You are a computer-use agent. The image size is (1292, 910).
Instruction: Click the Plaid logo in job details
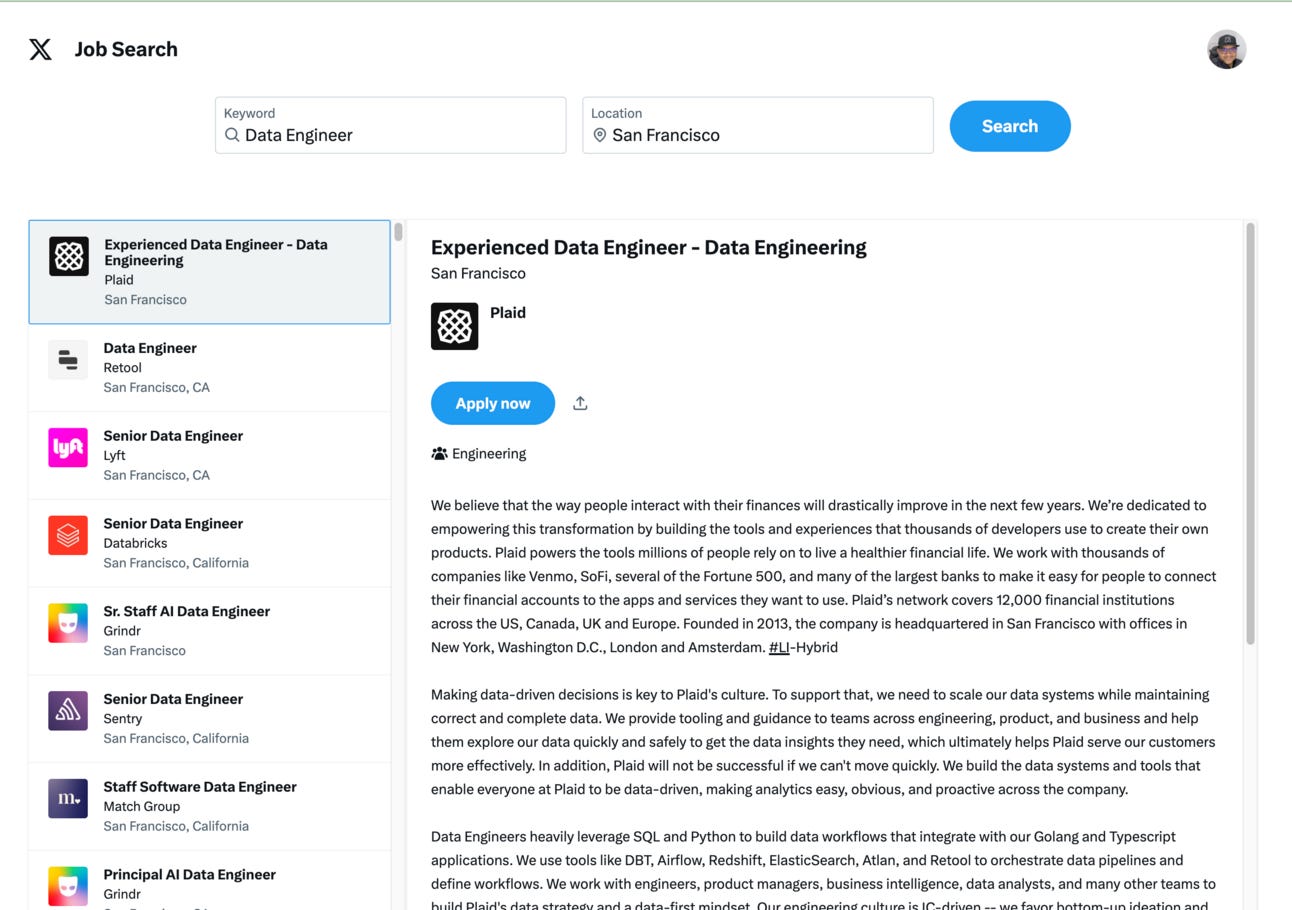[x=454, y=326]
